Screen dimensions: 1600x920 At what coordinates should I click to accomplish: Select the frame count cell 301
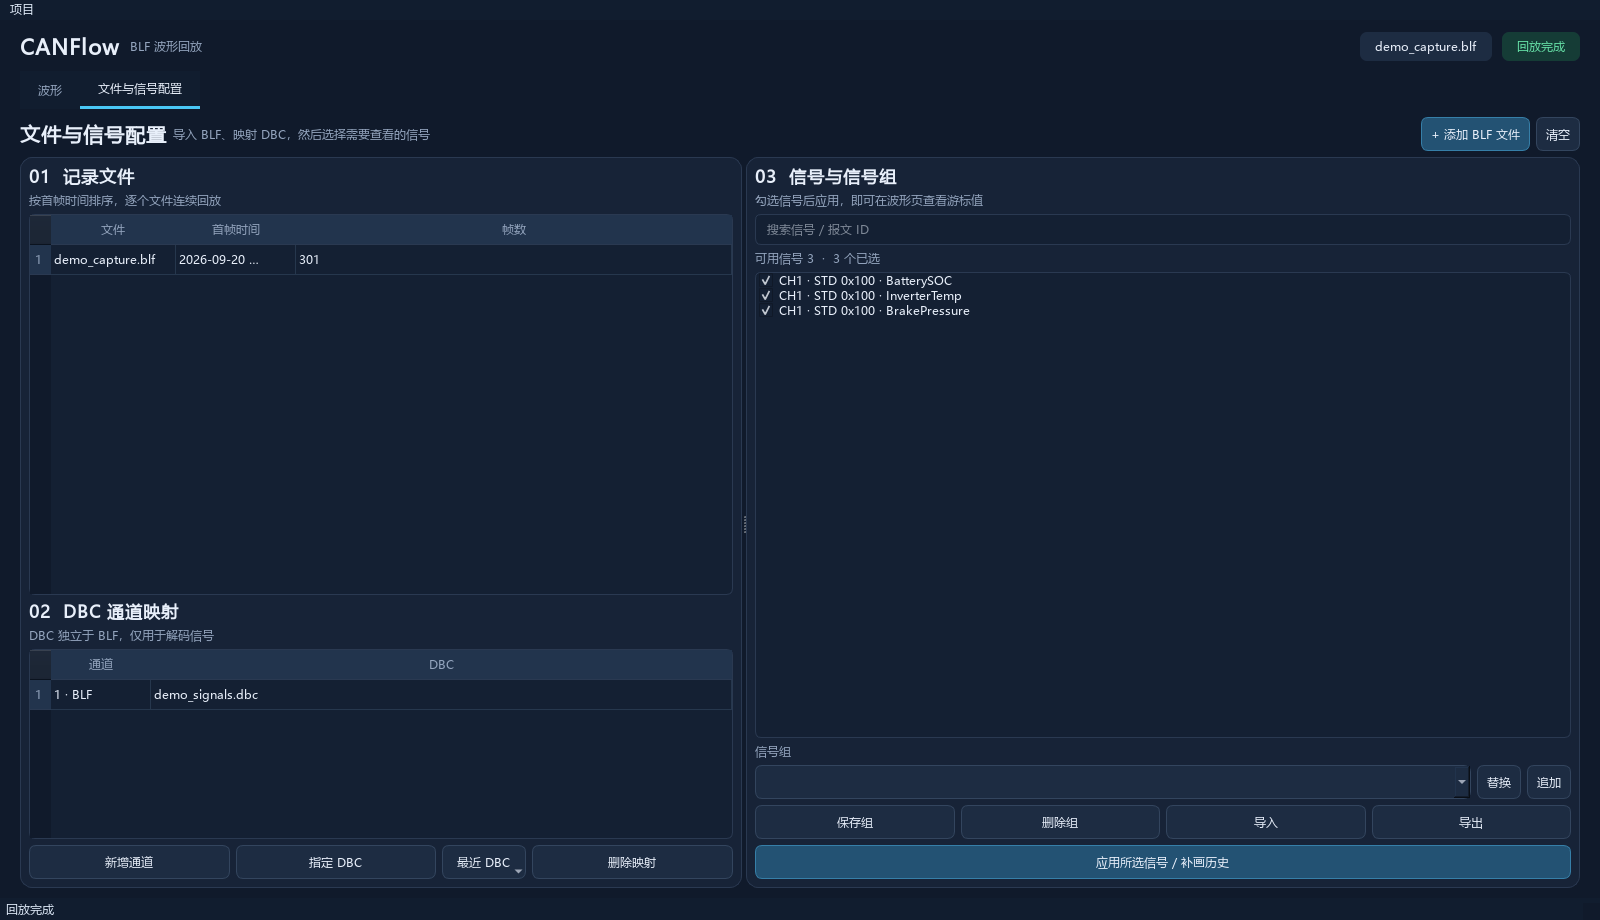[x=513, y=260]
